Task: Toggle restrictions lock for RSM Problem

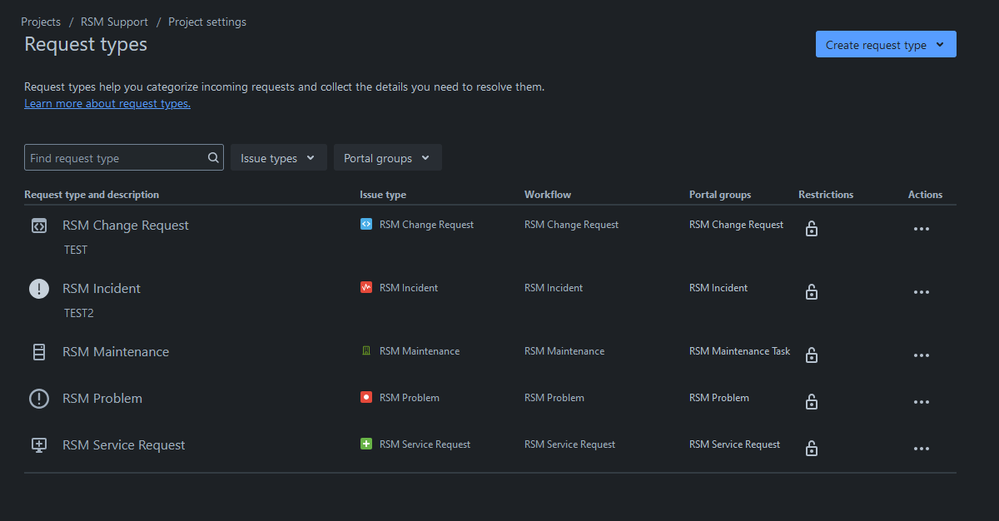Action: point(812,402)
